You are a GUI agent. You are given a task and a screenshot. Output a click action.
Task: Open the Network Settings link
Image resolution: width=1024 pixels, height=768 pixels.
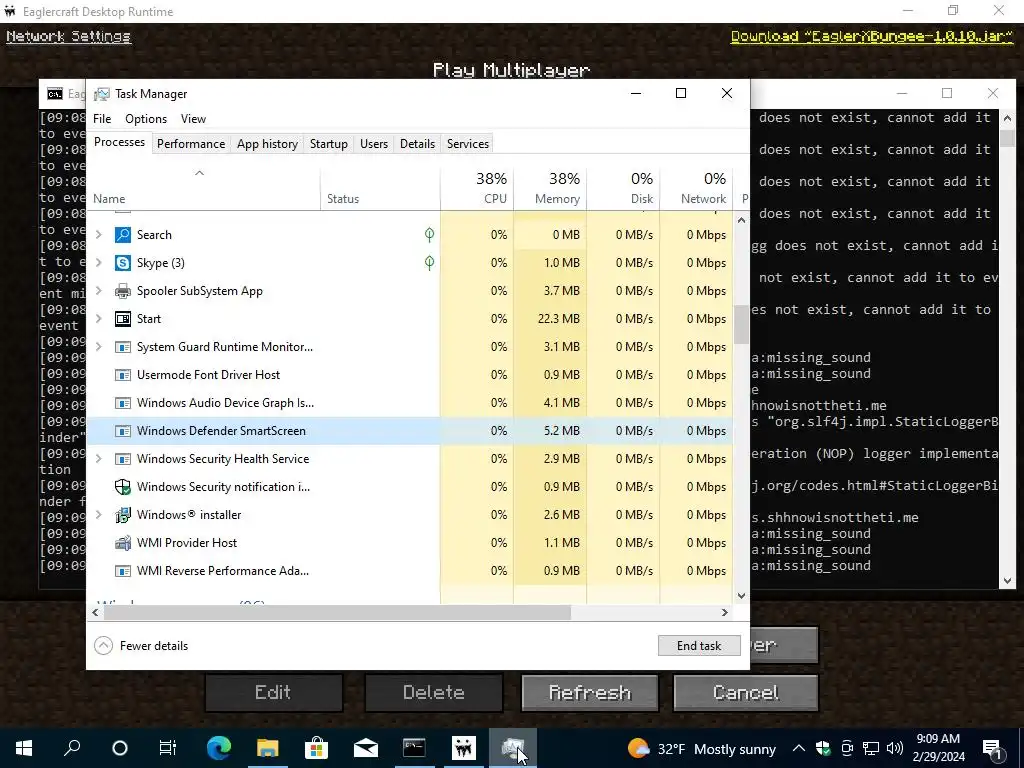[x=69, y=37]
